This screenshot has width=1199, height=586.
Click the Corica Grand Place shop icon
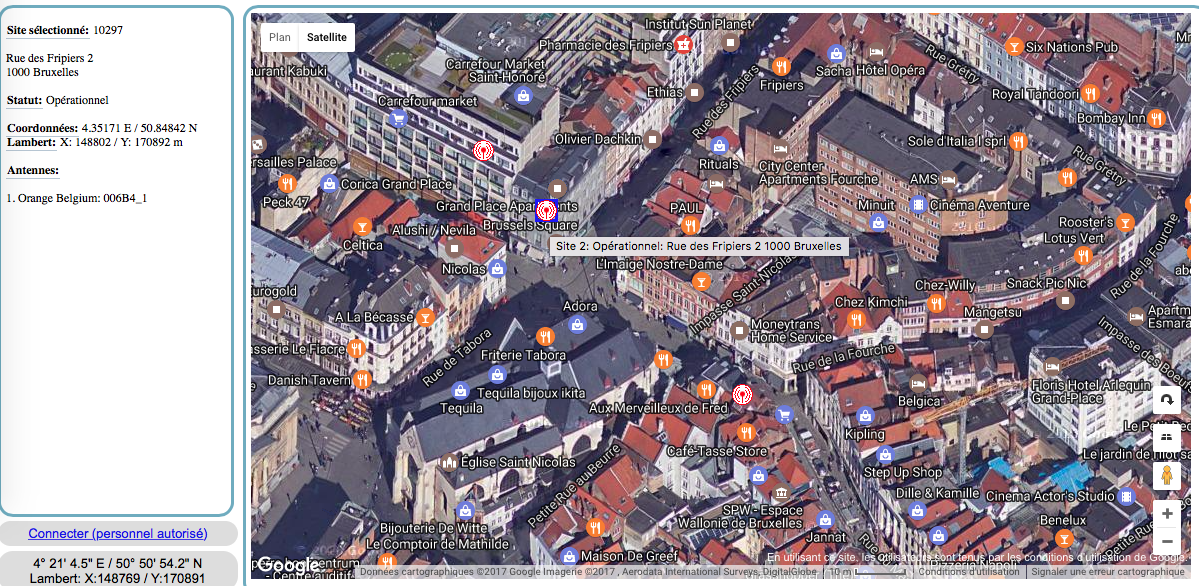pyautogui.click(x=330, y=184)
